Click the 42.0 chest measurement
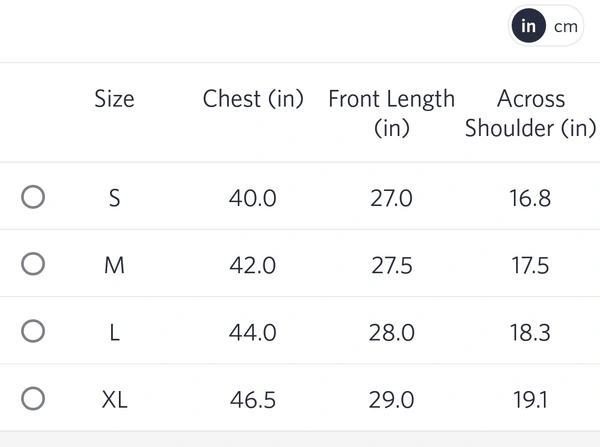This screenshot has height=447, width=600. (x=253, y=265)
